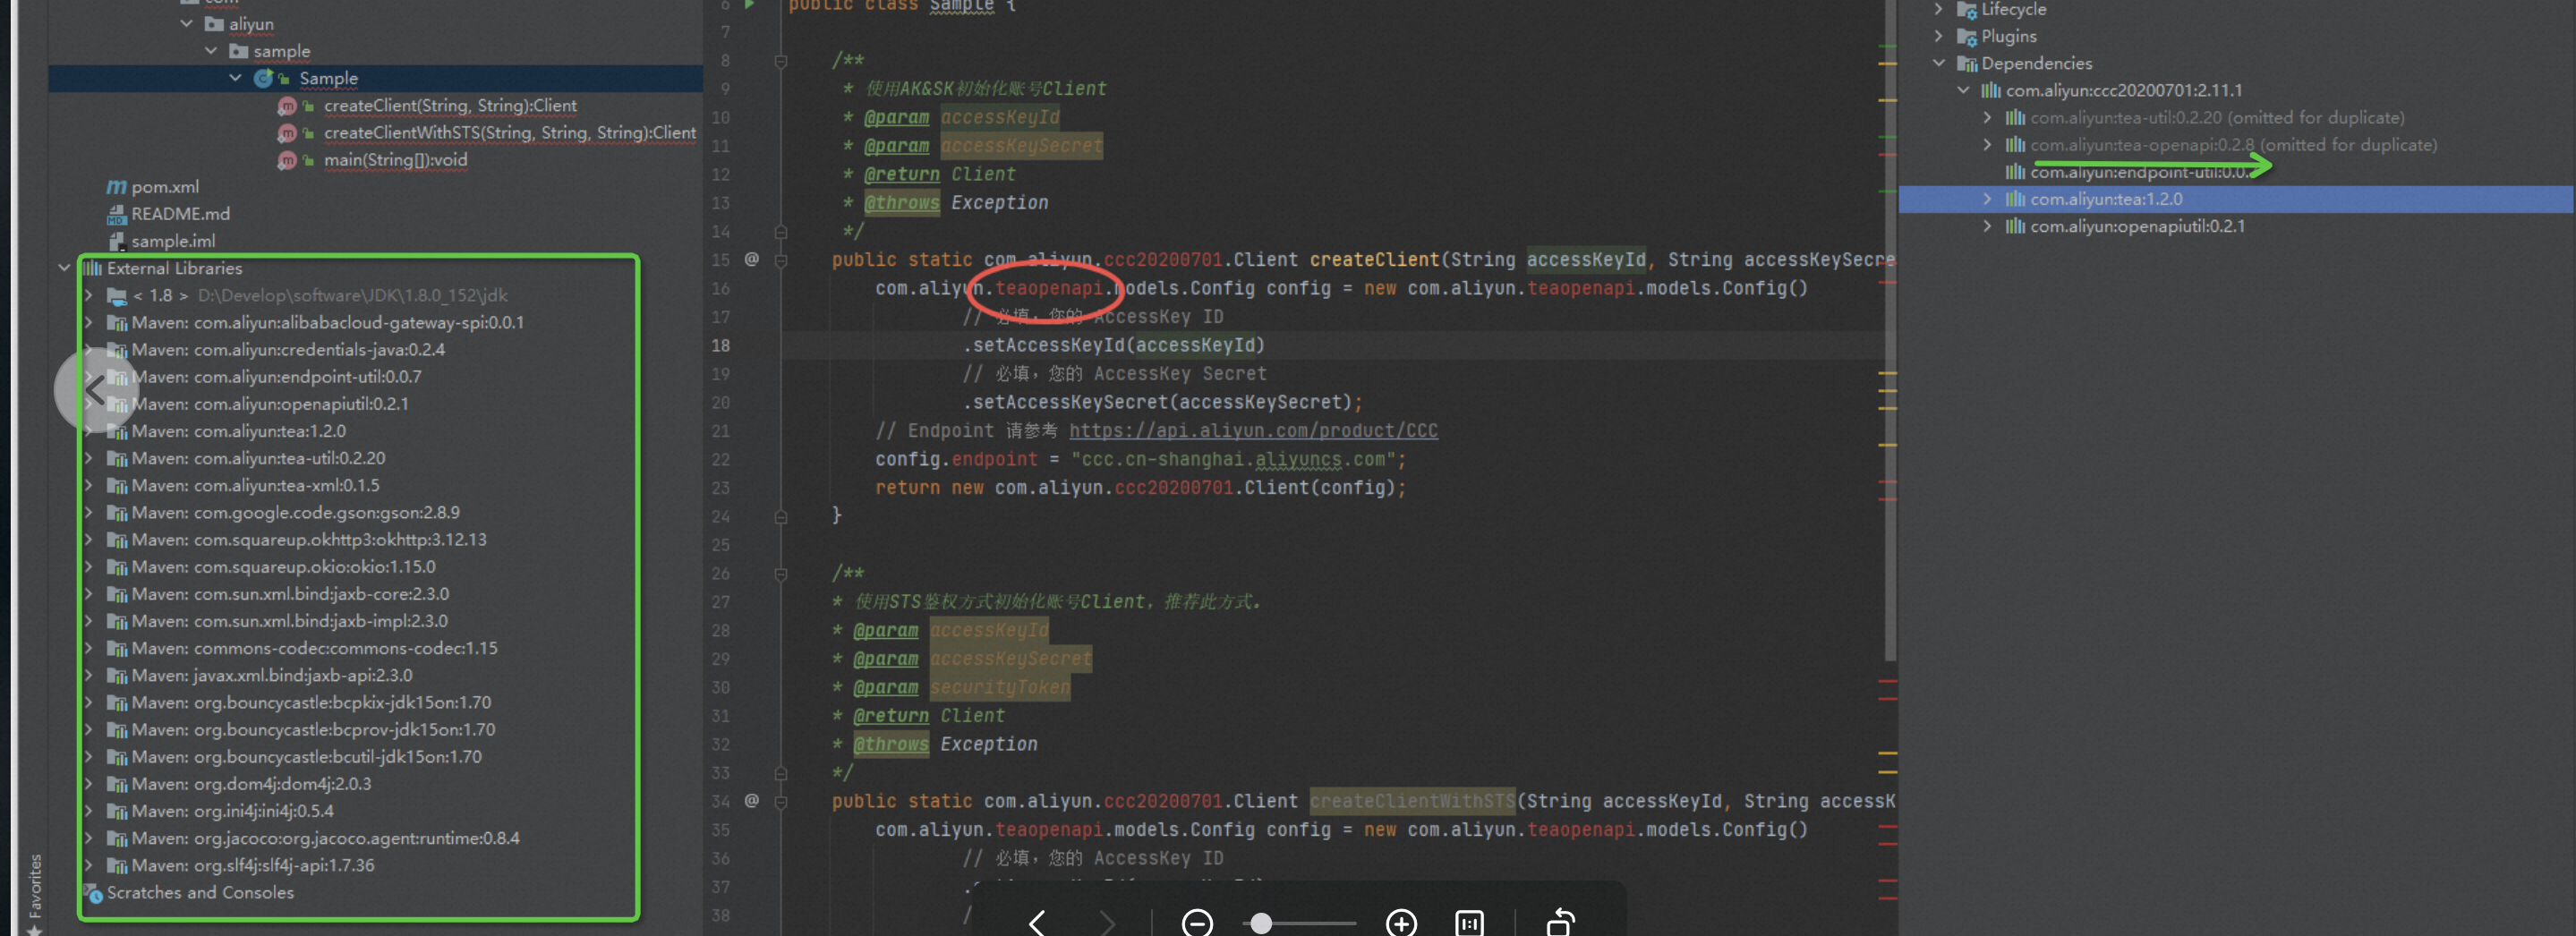
Task: Select the Sample class in project tree
Action: point(328,78)
